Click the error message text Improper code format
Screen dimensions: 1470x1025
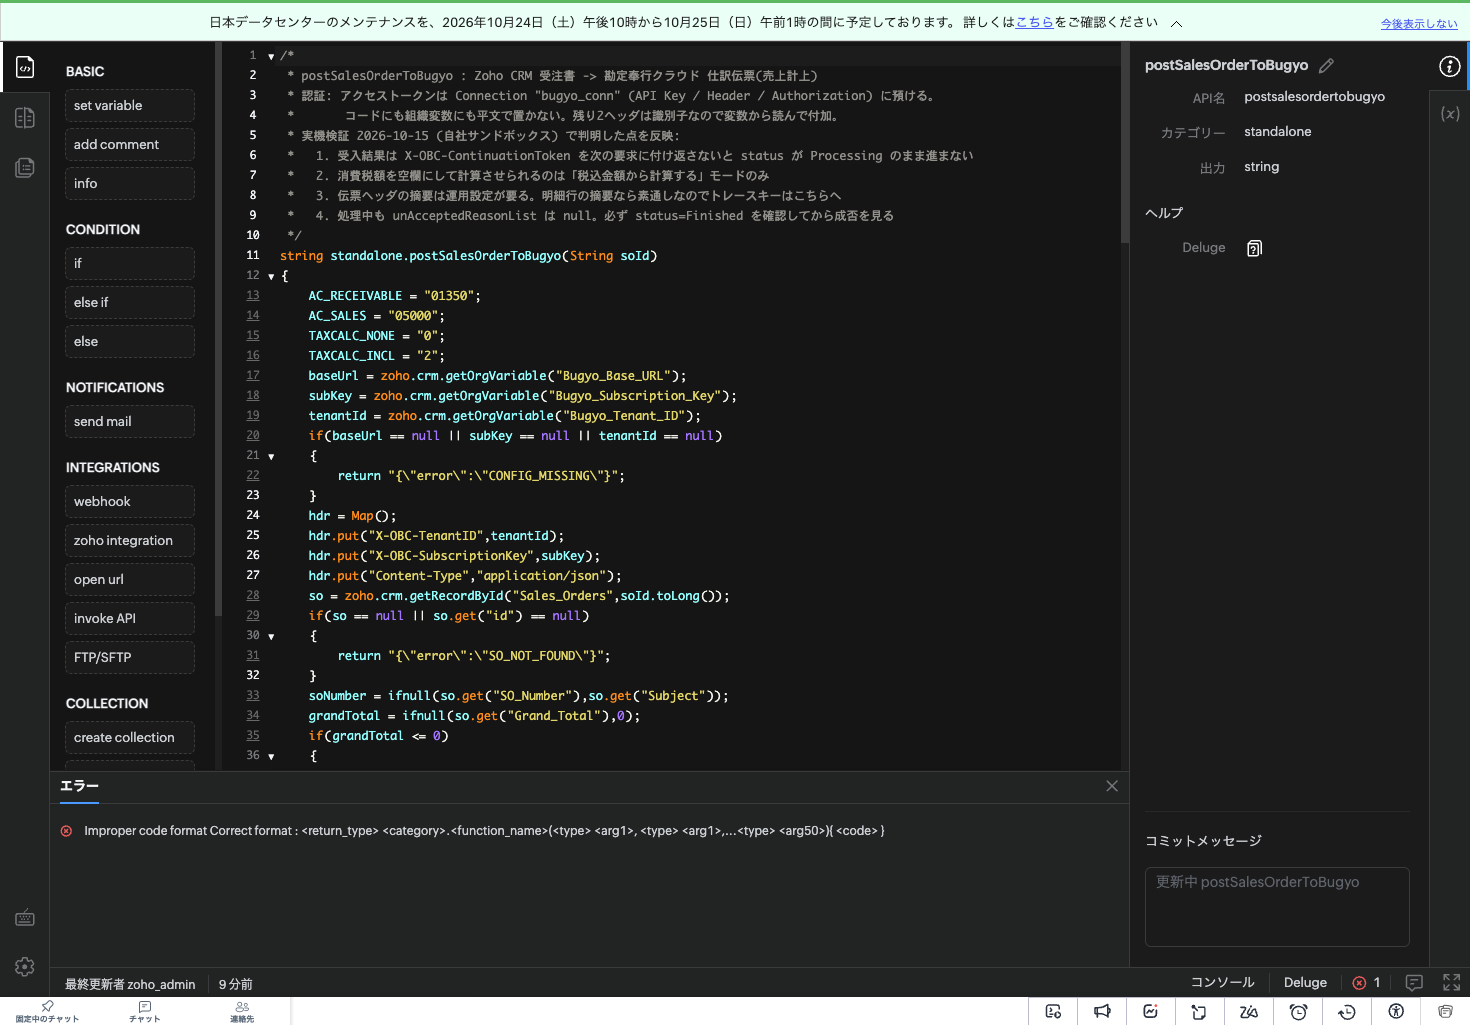pyautogui.click(x=484, y=831)
